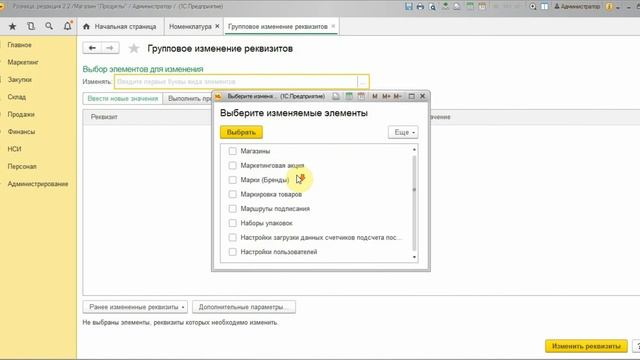
Task: Open the calendar icon in the main title bar
Action: [x=482, y=7]
